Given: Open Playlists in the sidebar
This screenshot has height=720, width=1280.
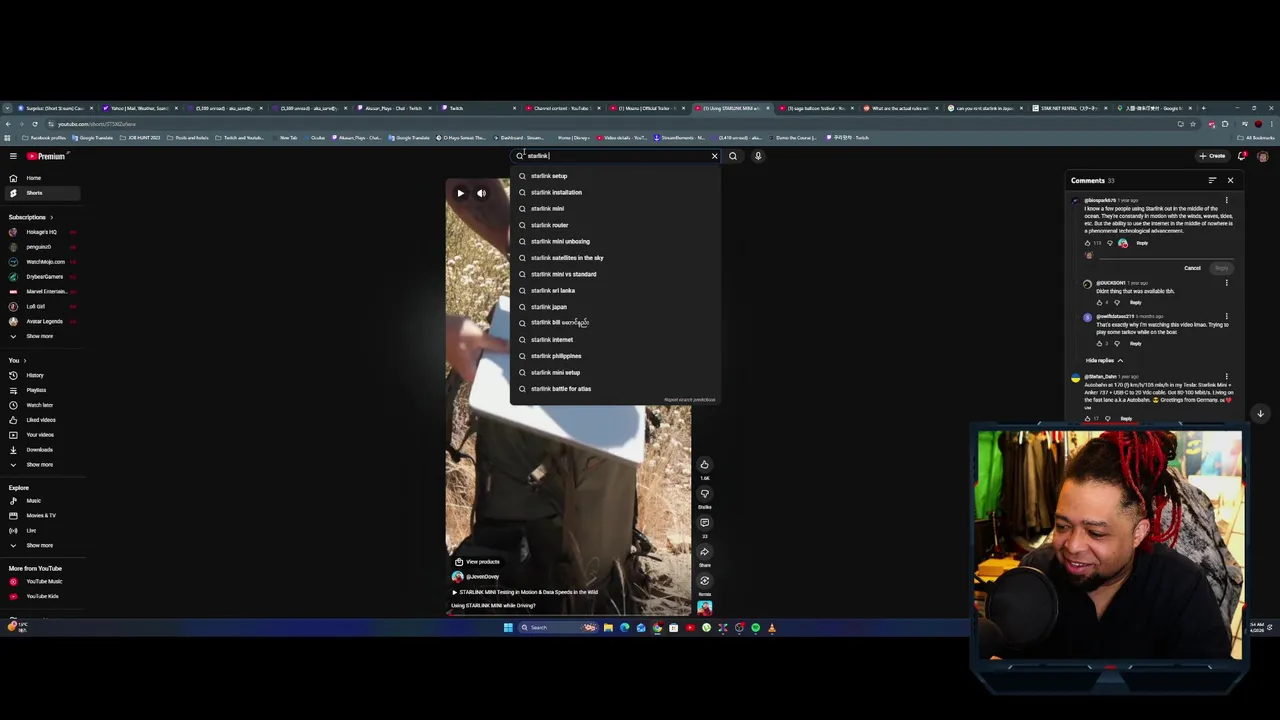Looking at the screenshot, I should click(41, 390).
